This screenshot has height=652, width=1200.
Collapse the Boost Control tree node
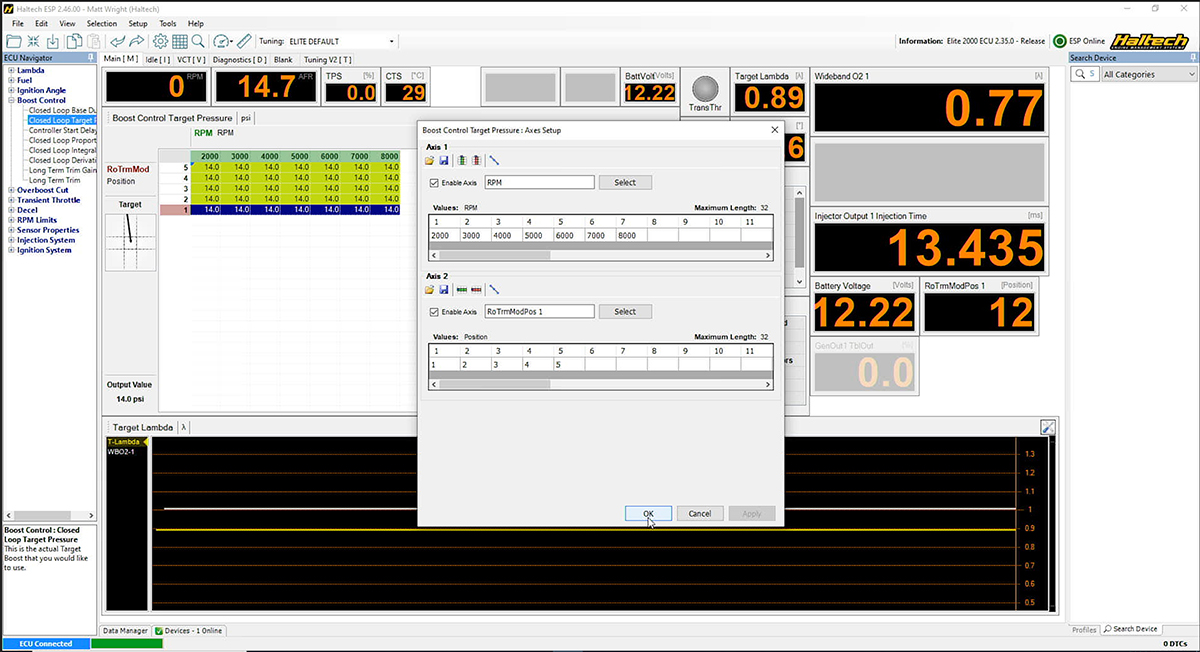(x=11, y=100)
